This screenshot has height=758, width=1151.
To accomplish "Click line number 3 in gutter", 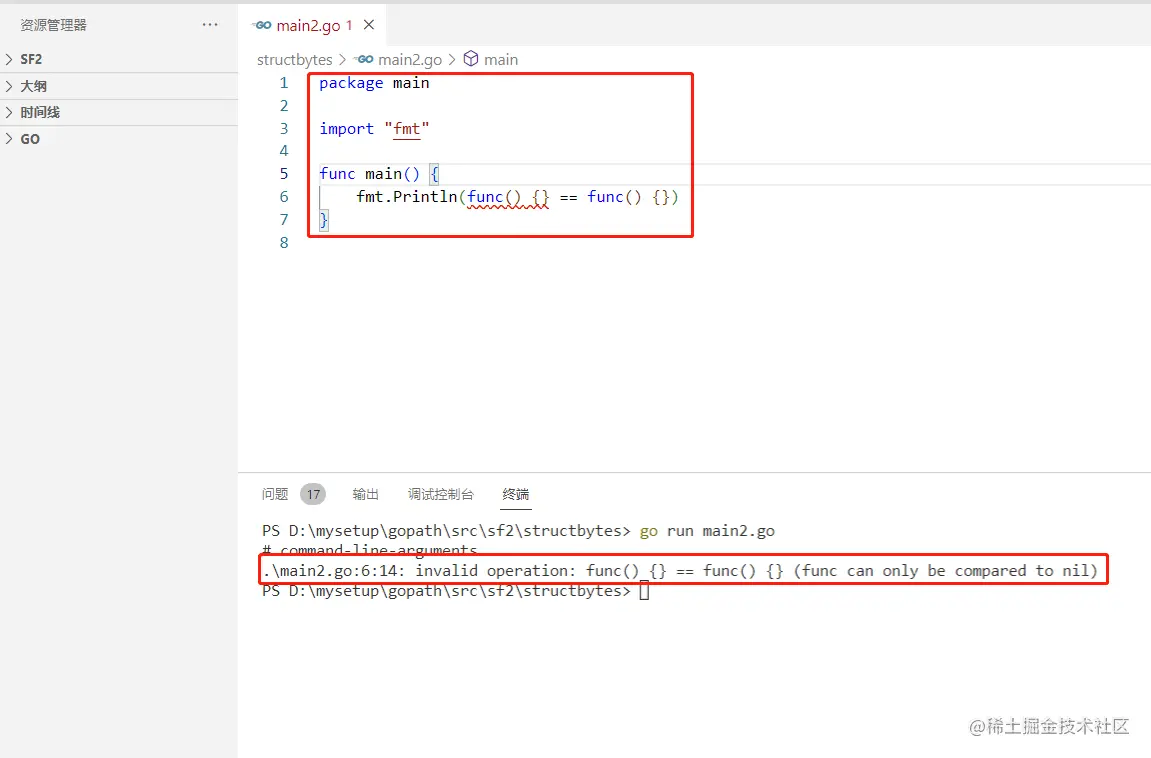I will click(284, 128).
